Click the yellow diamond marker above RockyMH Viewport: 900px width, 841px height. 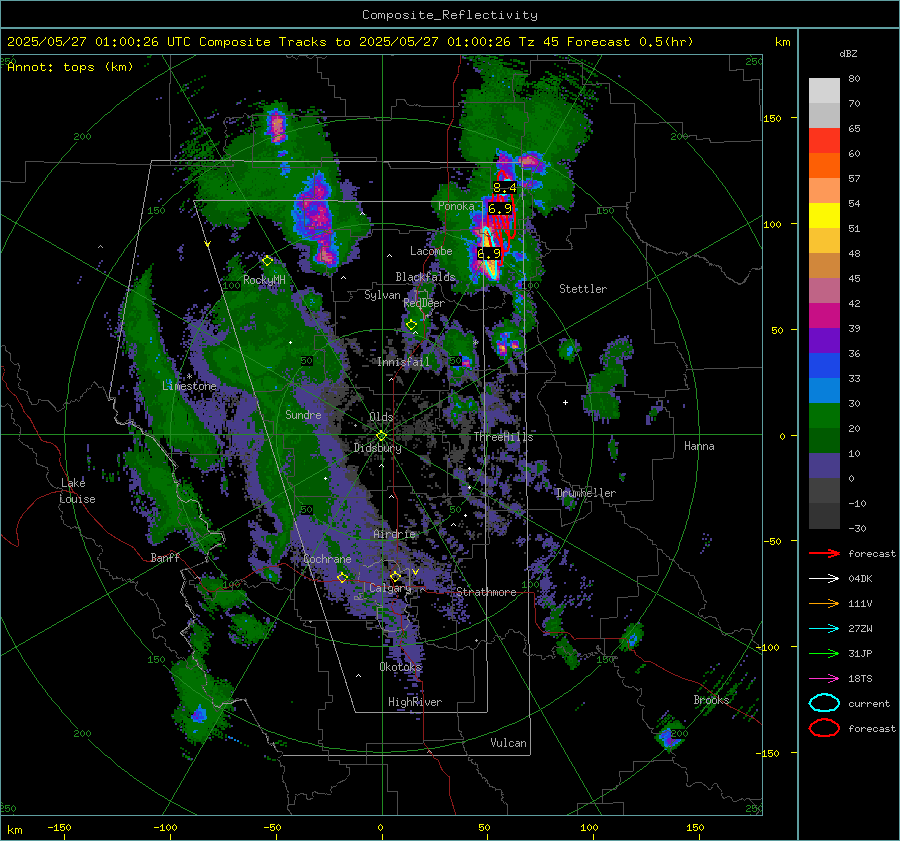(267, 261)
